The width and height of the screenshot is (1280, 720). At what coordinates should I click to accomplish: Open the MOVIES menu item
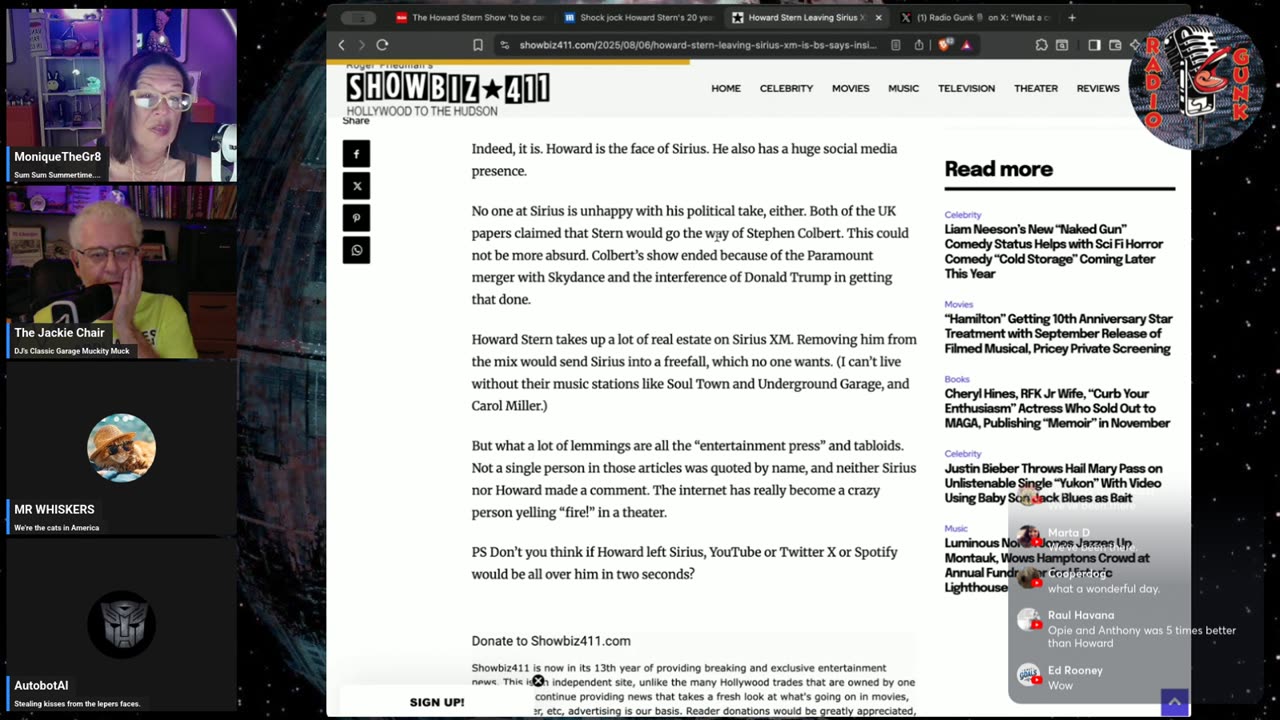coord(850,88)
